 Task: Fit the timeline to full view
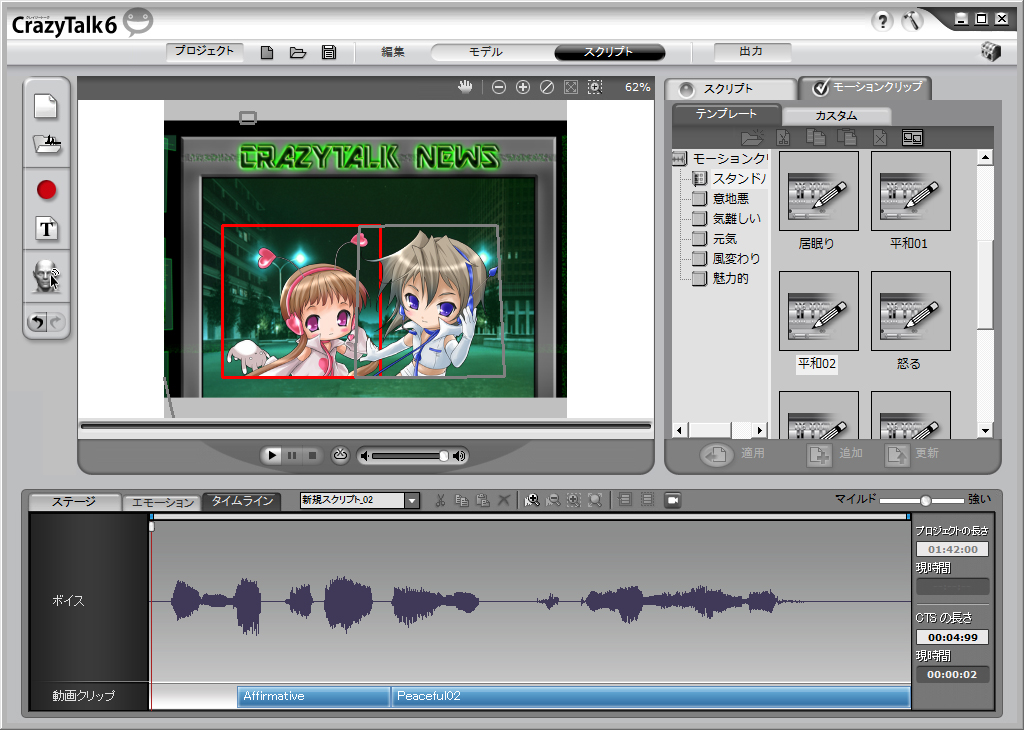click(595, 500)
